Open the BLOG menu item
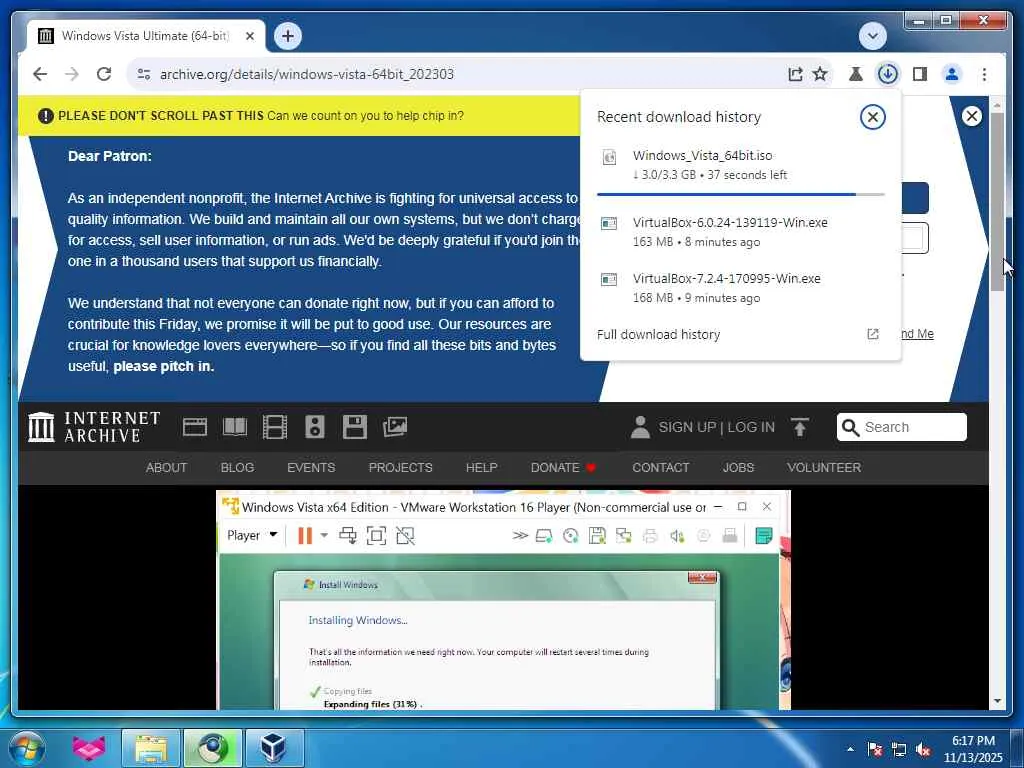This screenshot has height=768, width=1024. click(237, 468)
